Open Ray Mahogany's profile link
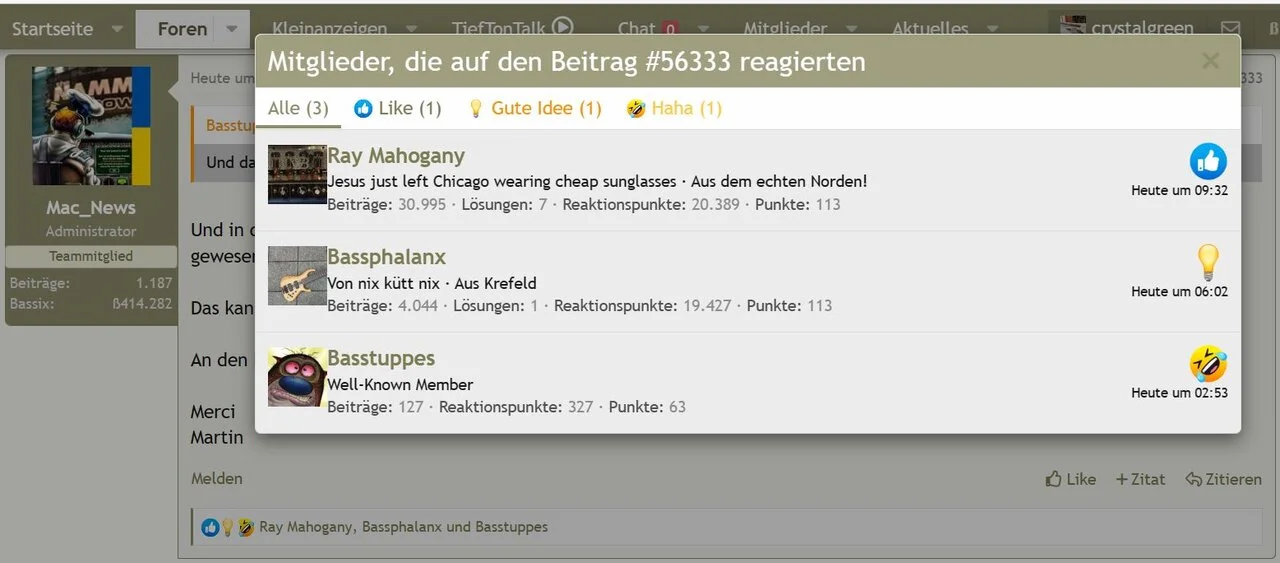This screenshot has width=1280, height=563. click(396, 156)
